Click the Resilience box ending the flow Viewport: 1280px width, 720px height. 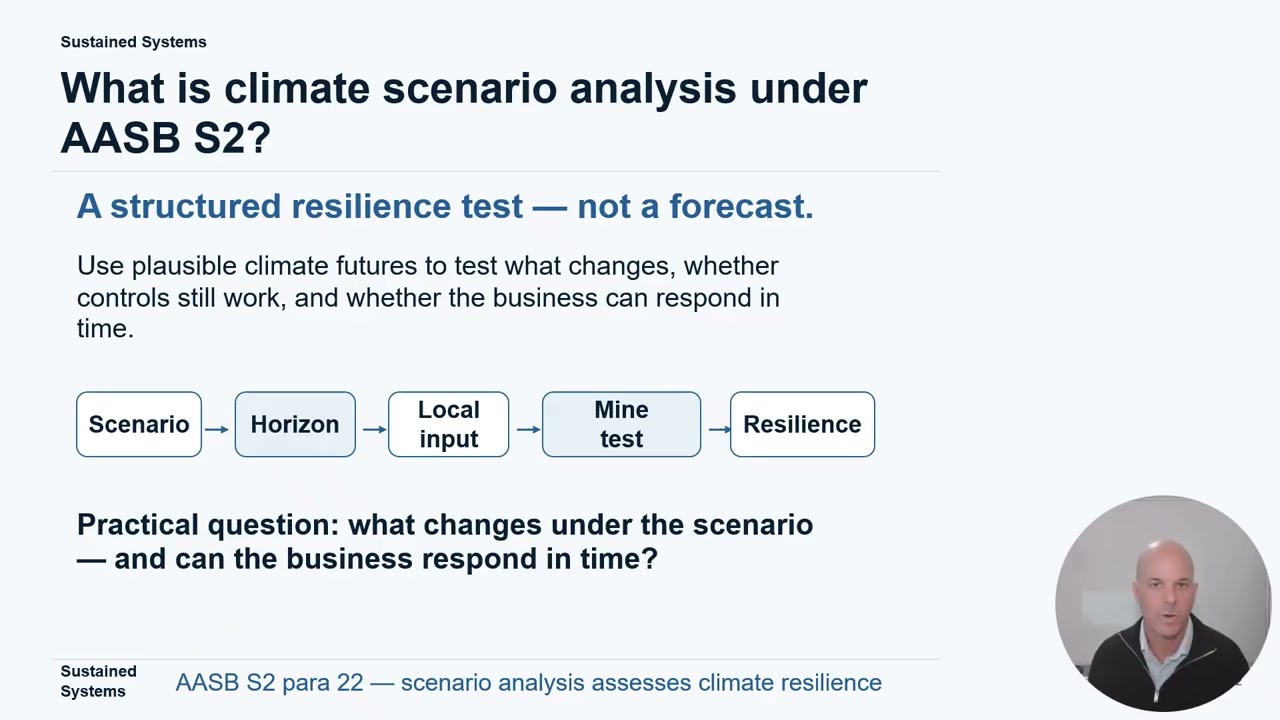tap(802, 424)
